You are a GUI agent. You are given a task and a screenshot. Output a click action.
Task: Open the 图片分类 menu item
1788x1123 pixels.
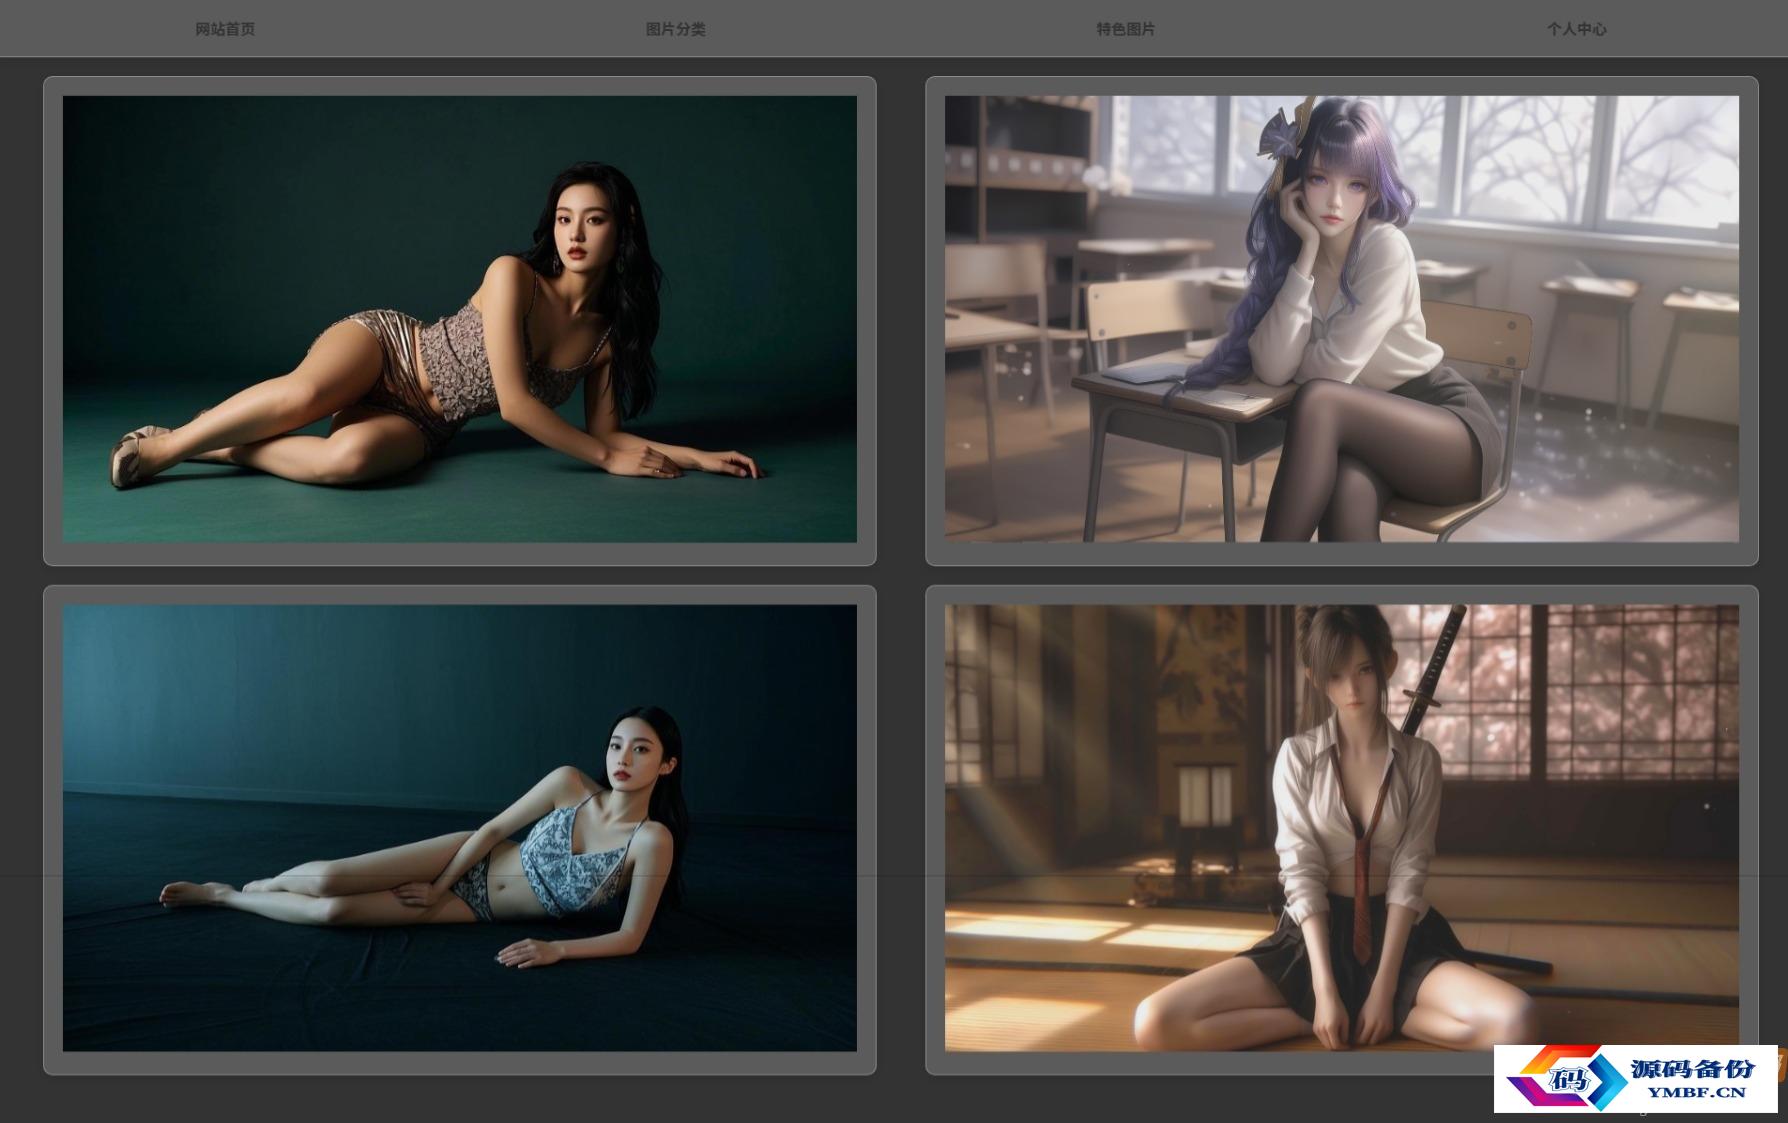click(x=675, y=29)
